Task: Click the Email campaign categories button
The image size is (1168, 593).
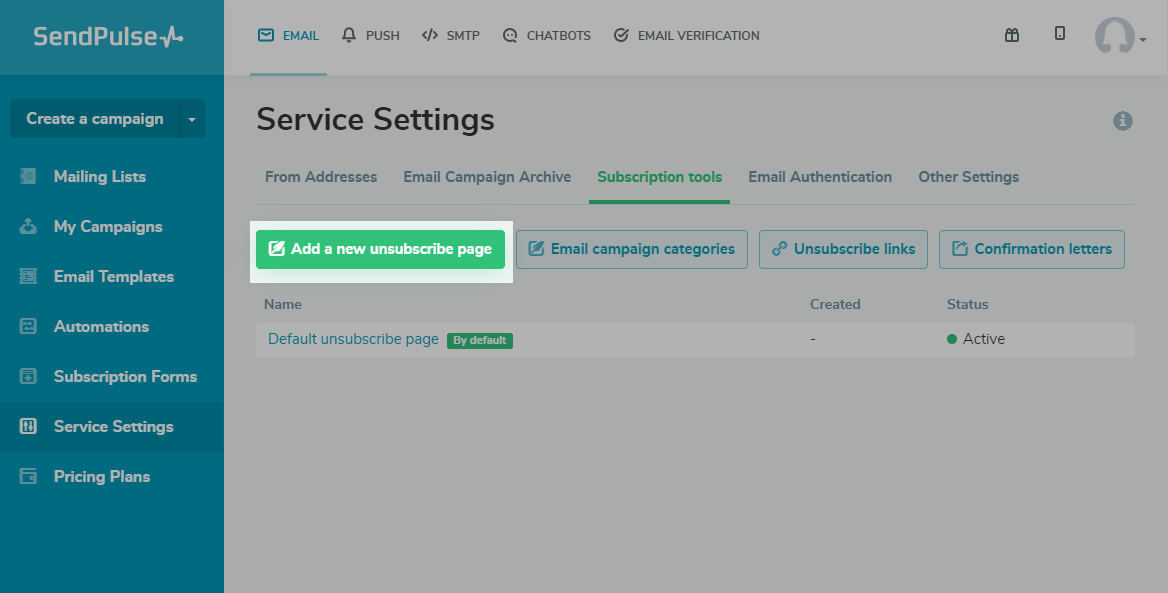Action: (x=632, y=249)
